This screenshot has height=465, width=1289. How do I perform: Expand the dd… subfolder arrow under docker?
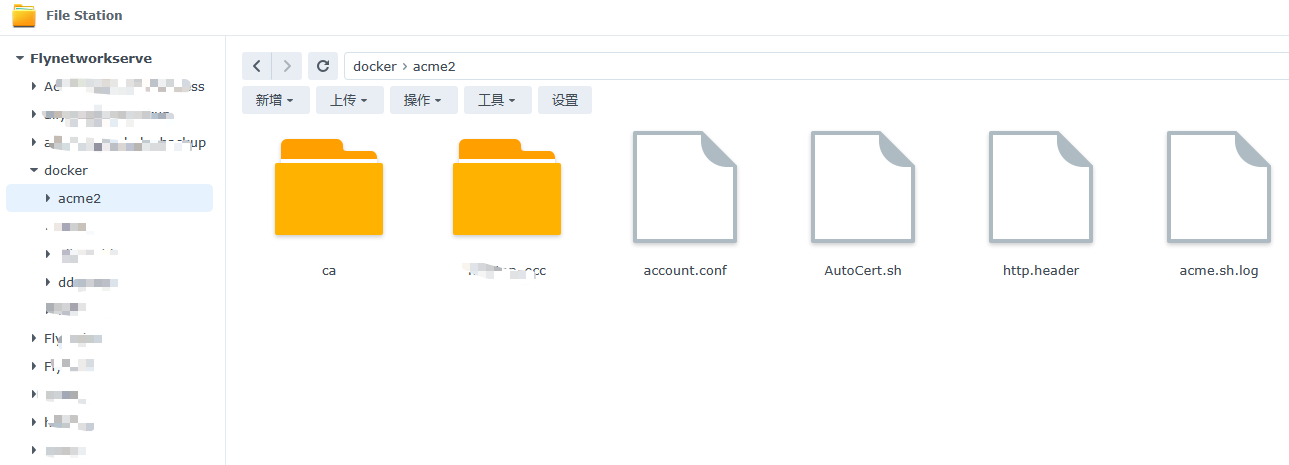(47, 283)
